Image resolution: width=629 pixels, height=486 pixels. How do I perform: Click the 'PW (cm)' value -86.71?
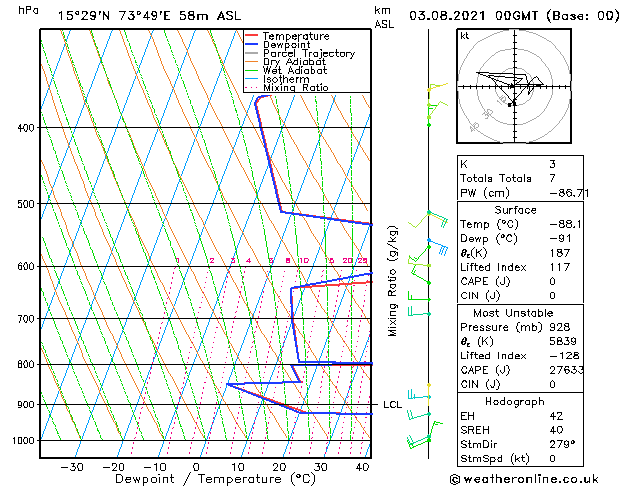point(569,193)
